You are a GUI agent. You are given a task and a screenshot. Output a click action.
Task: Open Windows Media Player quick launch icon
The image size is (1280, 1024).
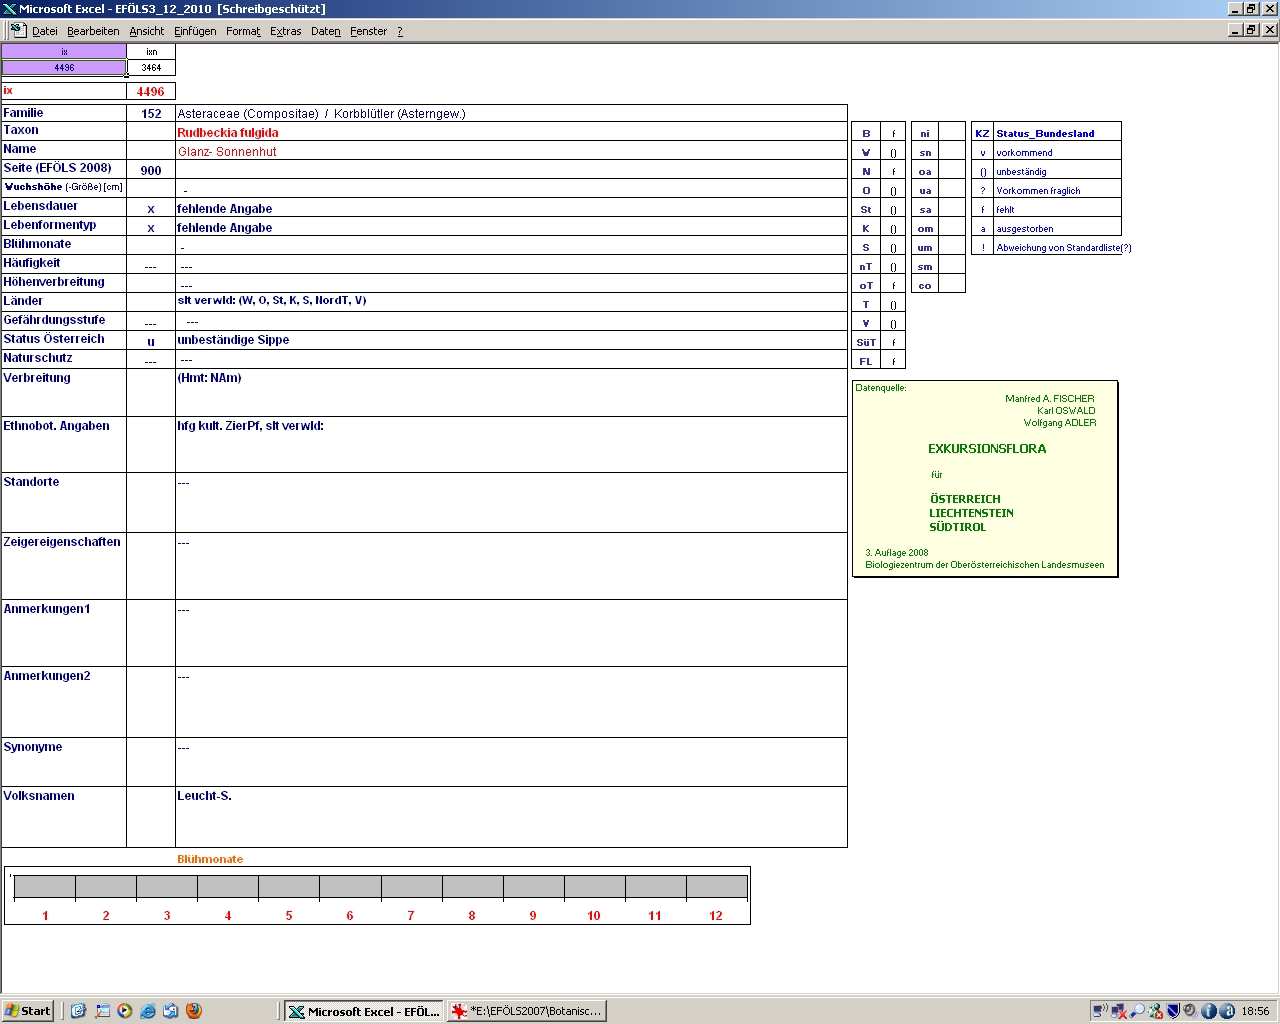[125, 1011]
